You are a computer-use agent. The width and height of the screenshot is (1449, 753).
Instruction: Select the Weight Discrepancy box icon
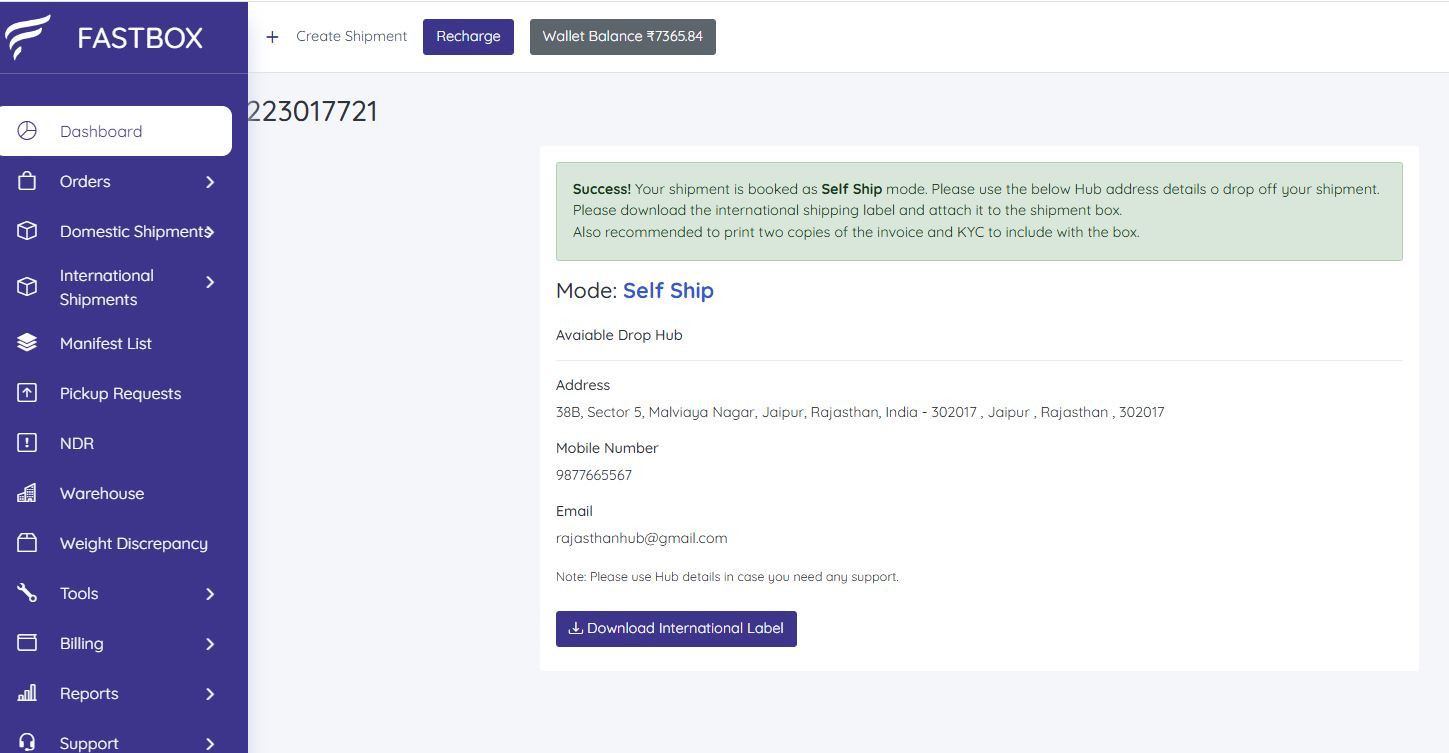pos(27,543)
